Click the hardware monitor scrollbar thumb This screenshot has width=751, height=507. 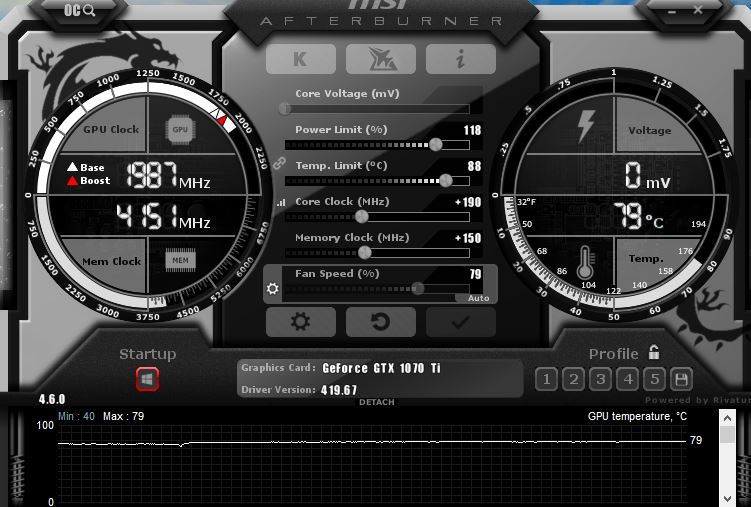727,435
